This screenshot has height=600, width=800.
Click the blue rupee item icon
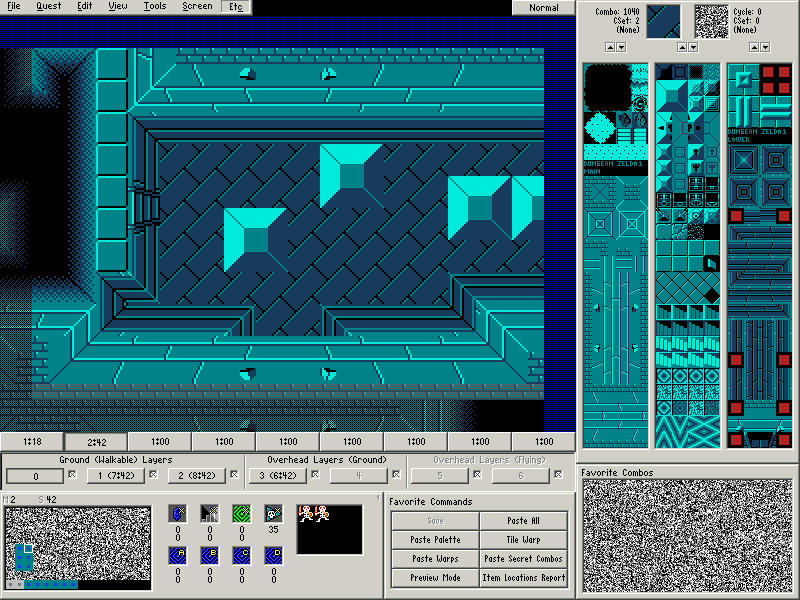coord(178,513)
